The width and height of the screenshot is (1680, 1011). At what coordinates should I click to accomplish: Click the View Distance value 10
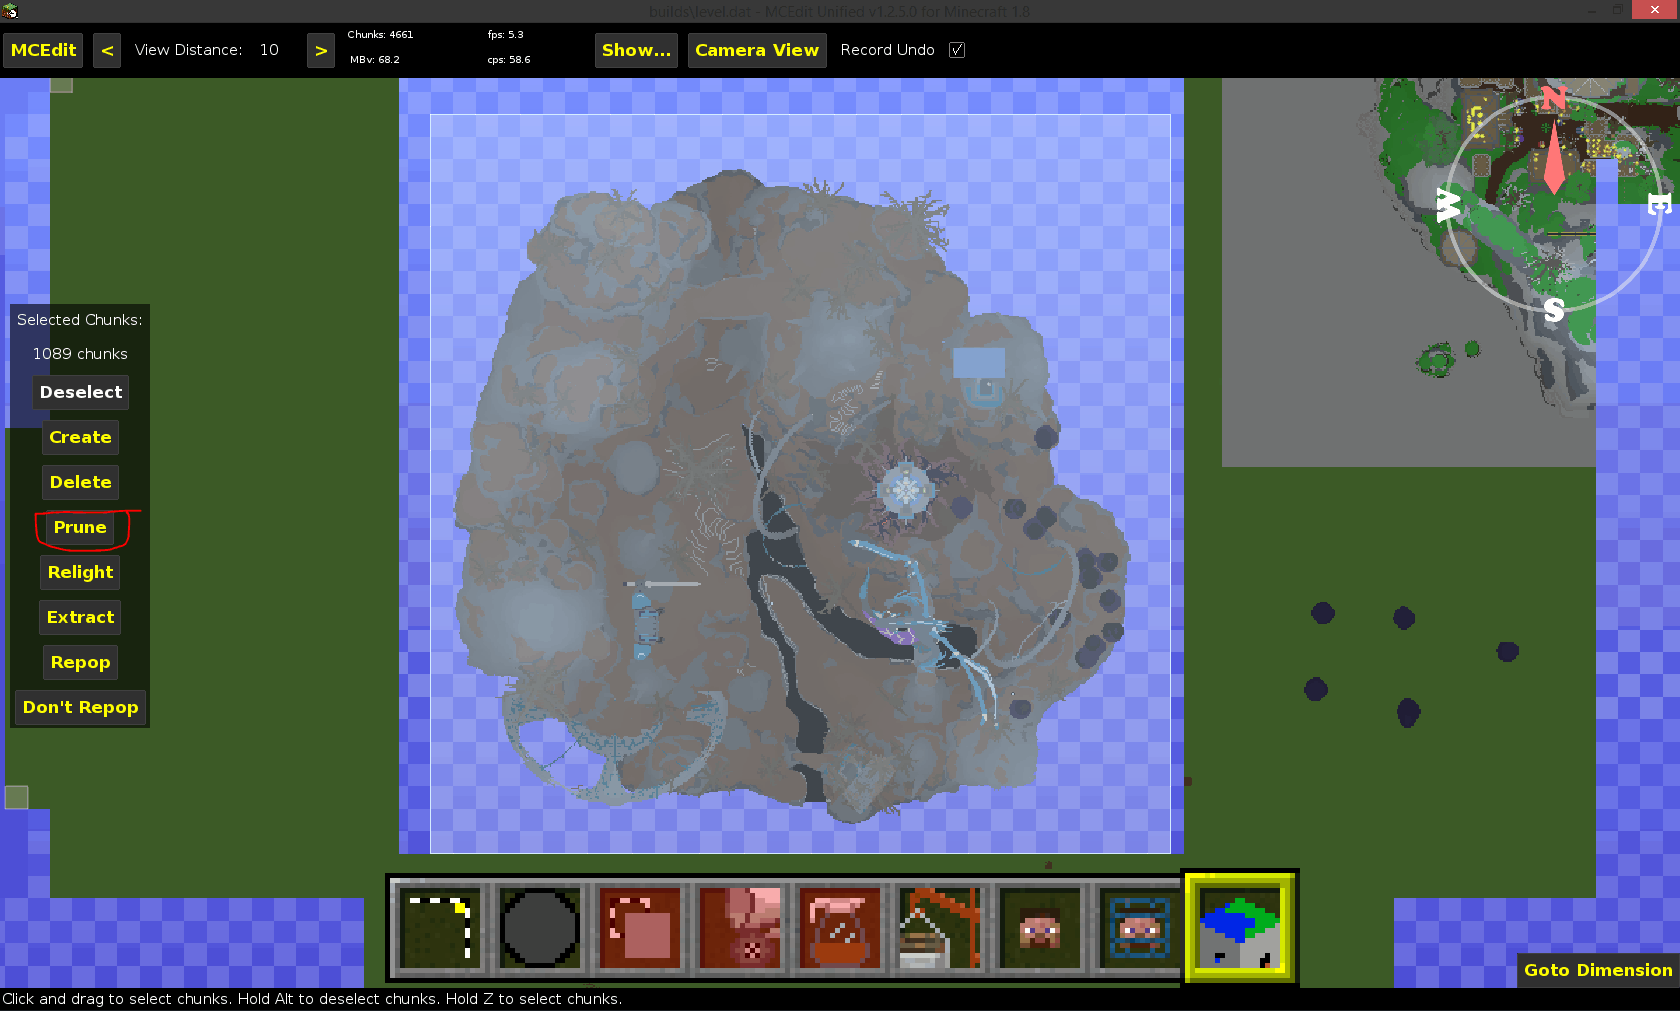pos(269,50)
